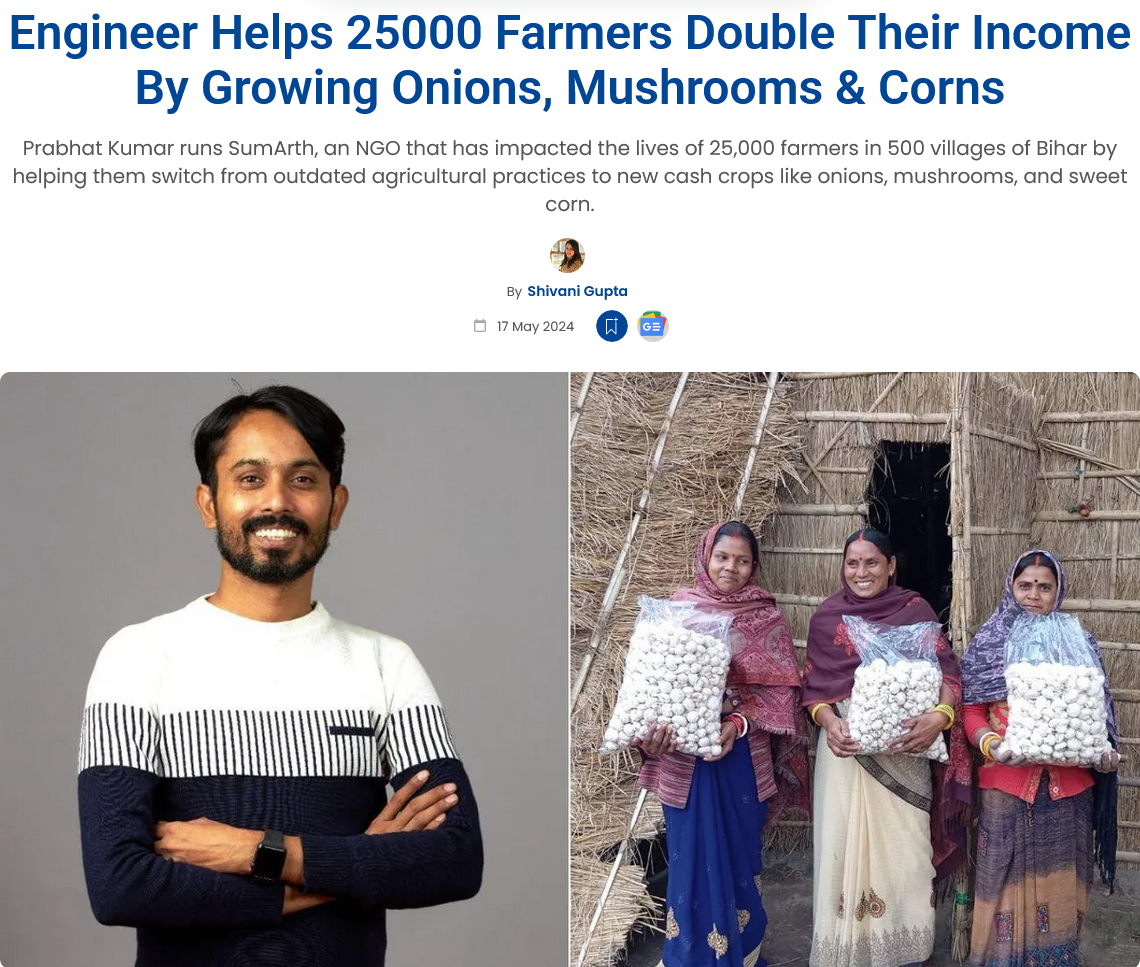The height and width of the screenshot is (967, 1140).
Task: Click the smartwatch on the man's wrist
Action: pyautogui.click(x=269, y=856)
